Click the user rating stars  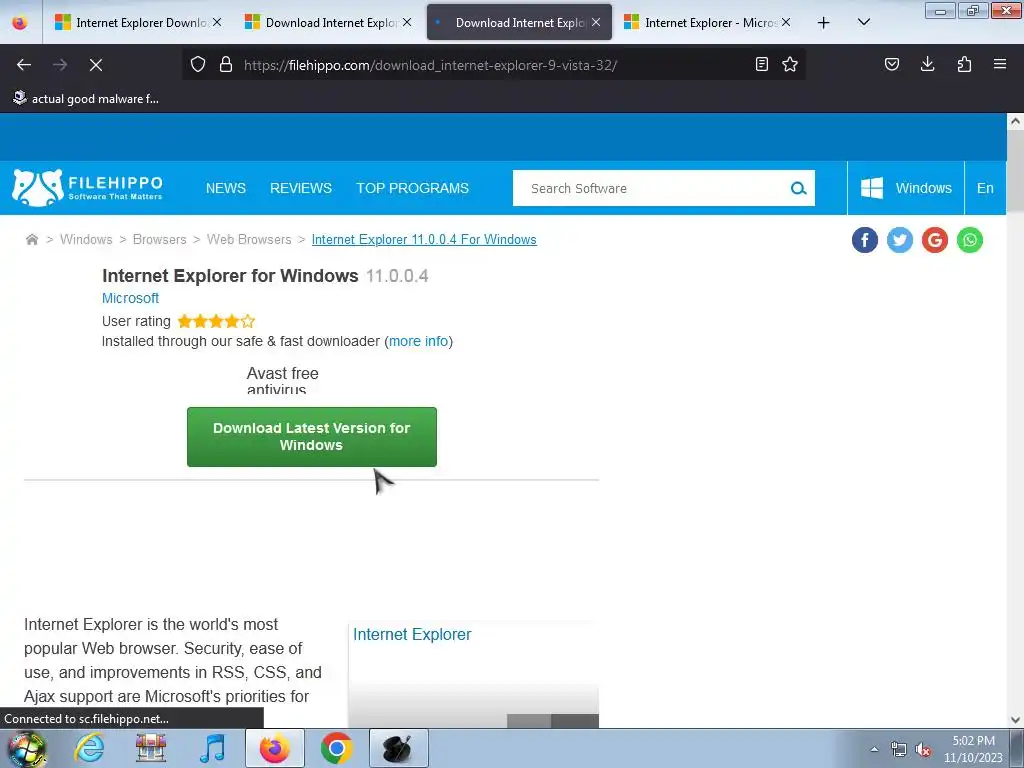click(x=216, y=321)
